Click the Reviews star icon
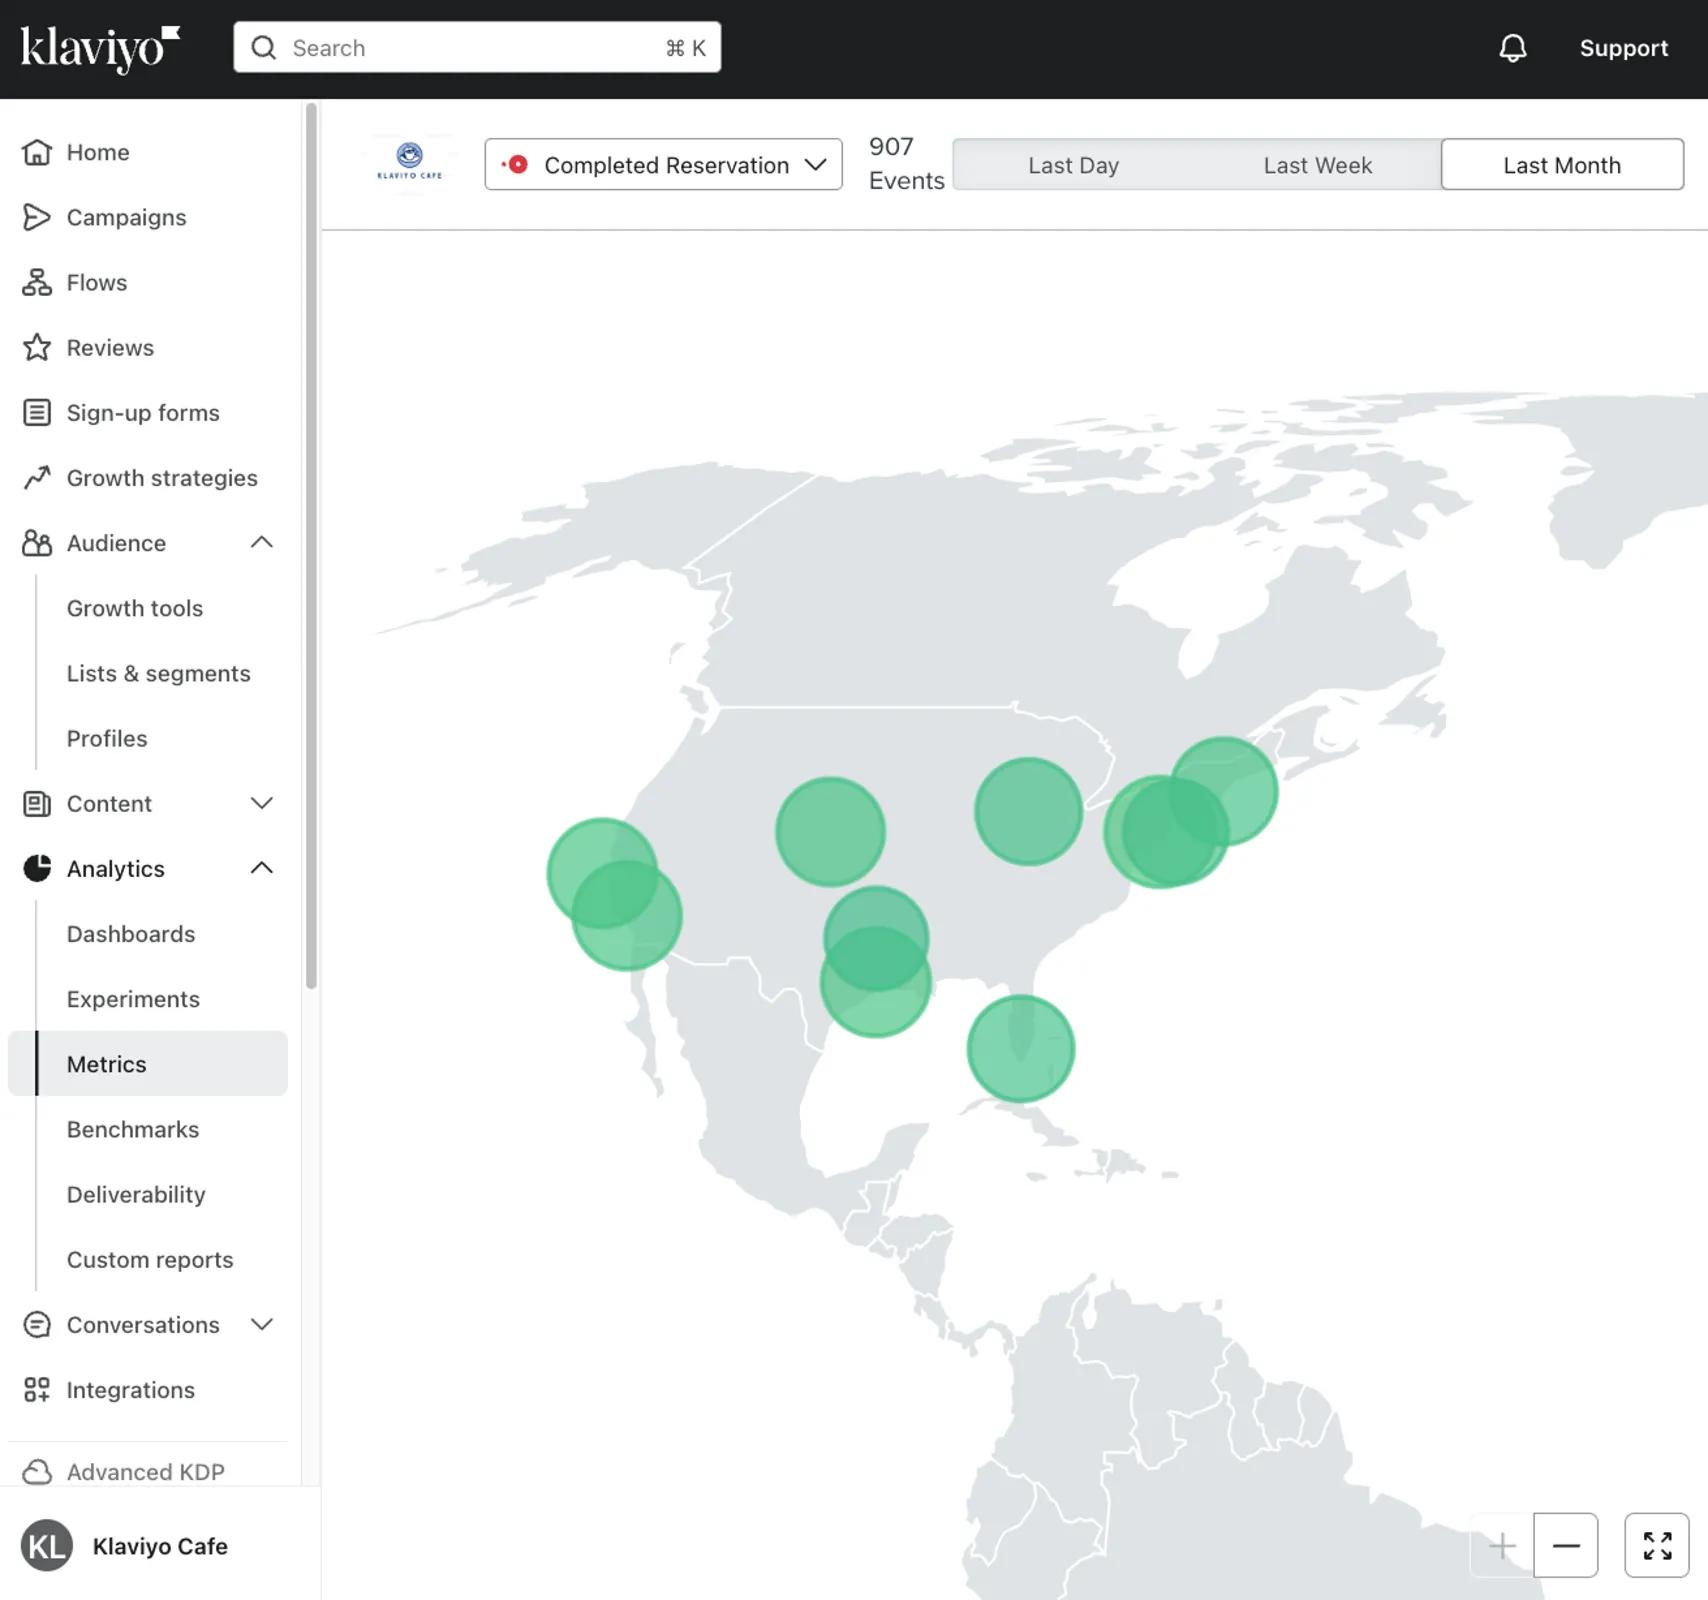The height and width of the screenshot is (1600, 1708). pos(37,347)
